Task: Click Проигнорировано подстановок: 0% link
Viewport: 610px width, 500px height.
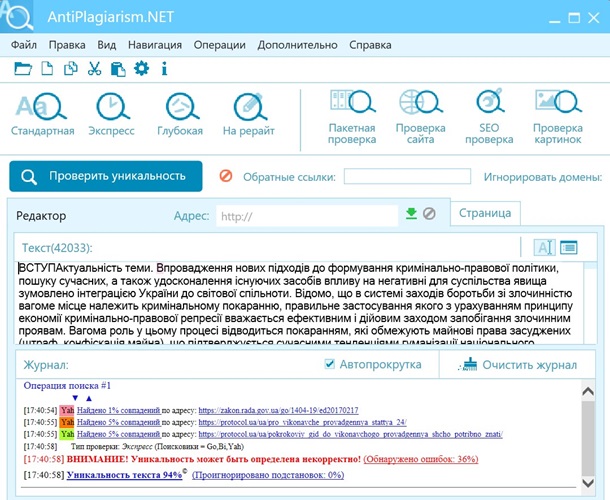Action: coord(268,475)
